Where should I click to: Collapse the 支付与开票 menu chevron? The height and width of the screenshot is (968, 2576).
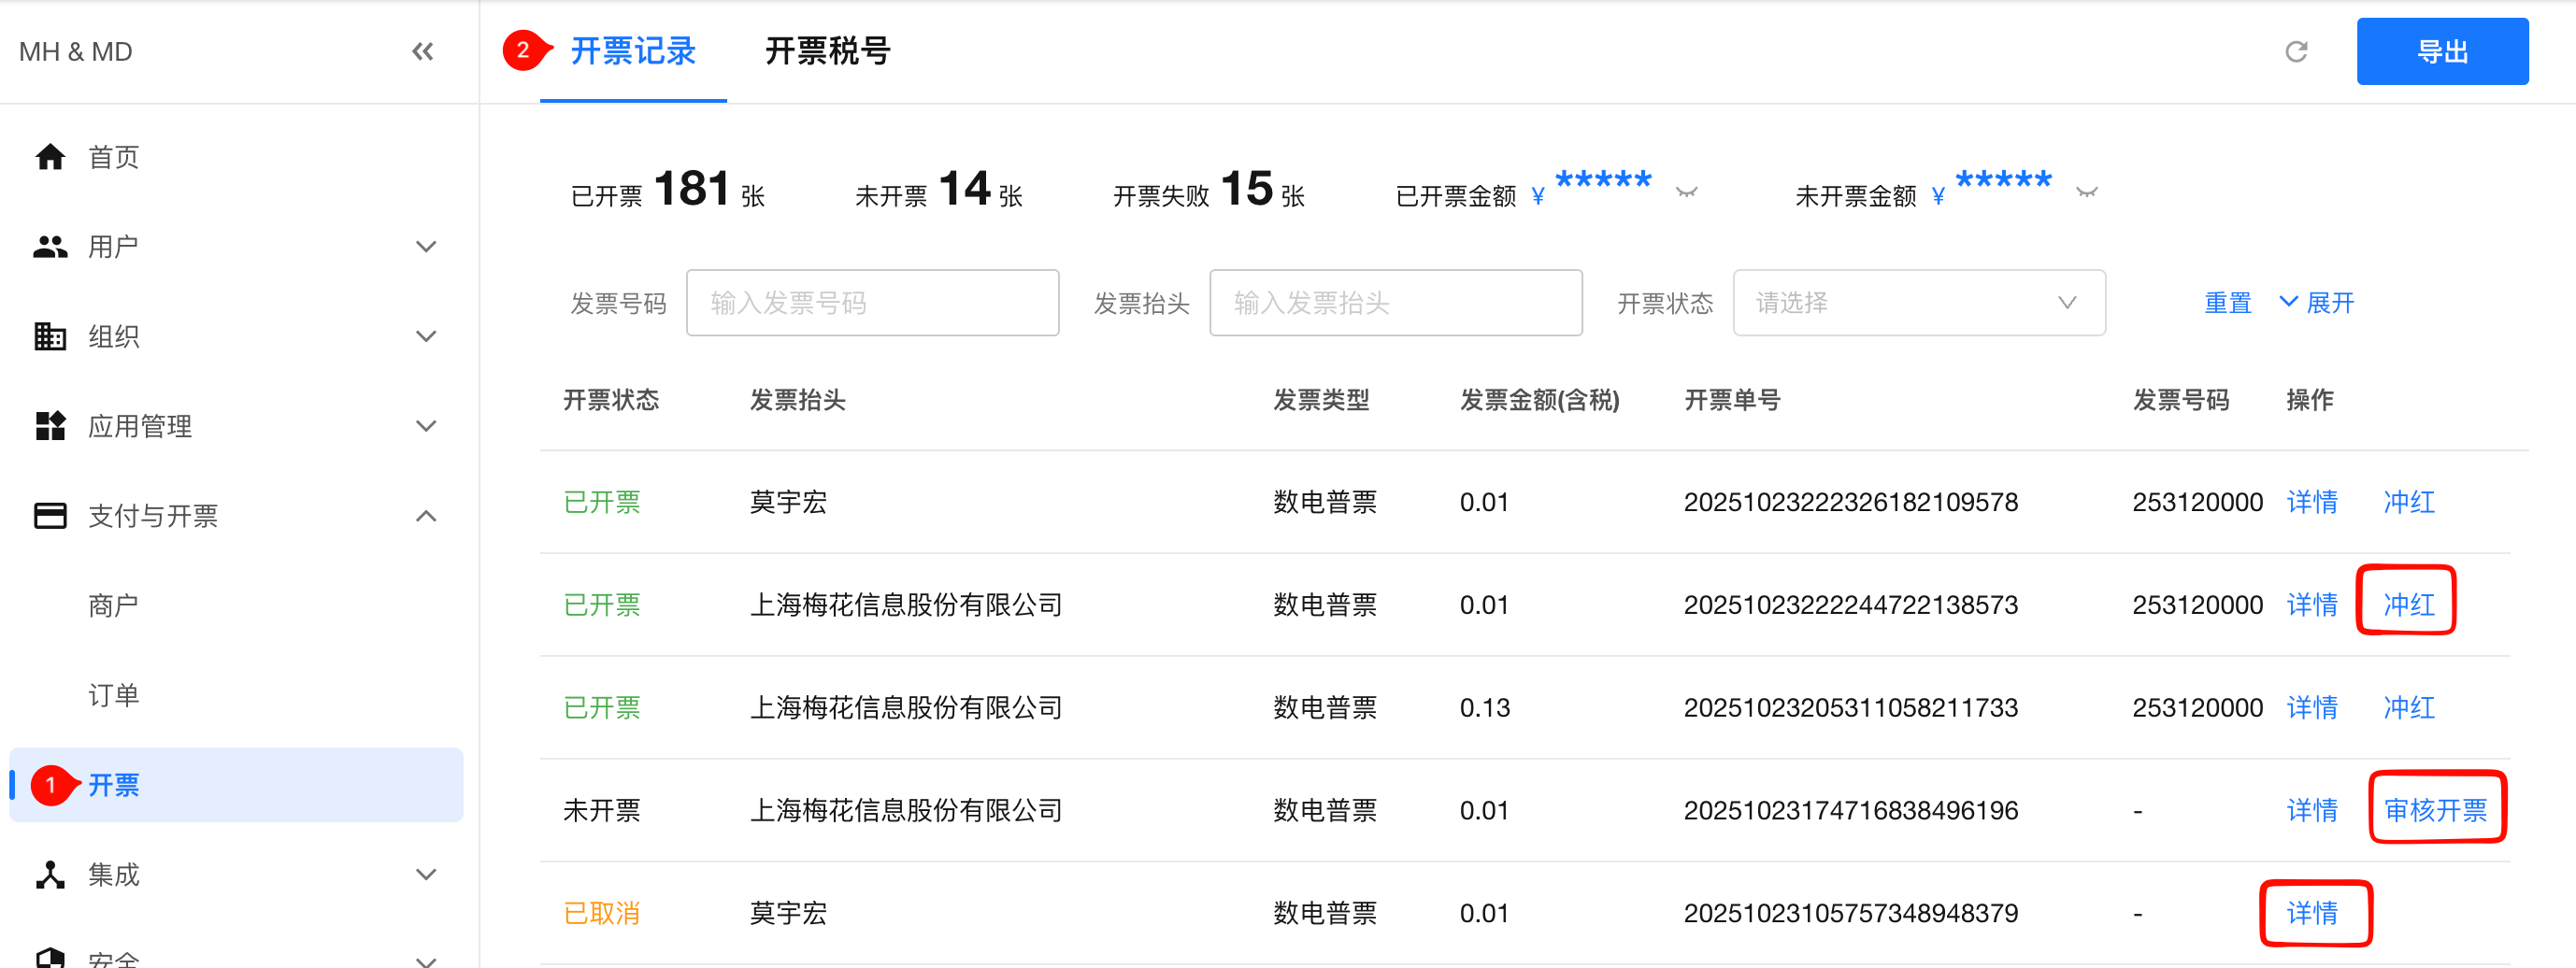(x=426, y=516)
